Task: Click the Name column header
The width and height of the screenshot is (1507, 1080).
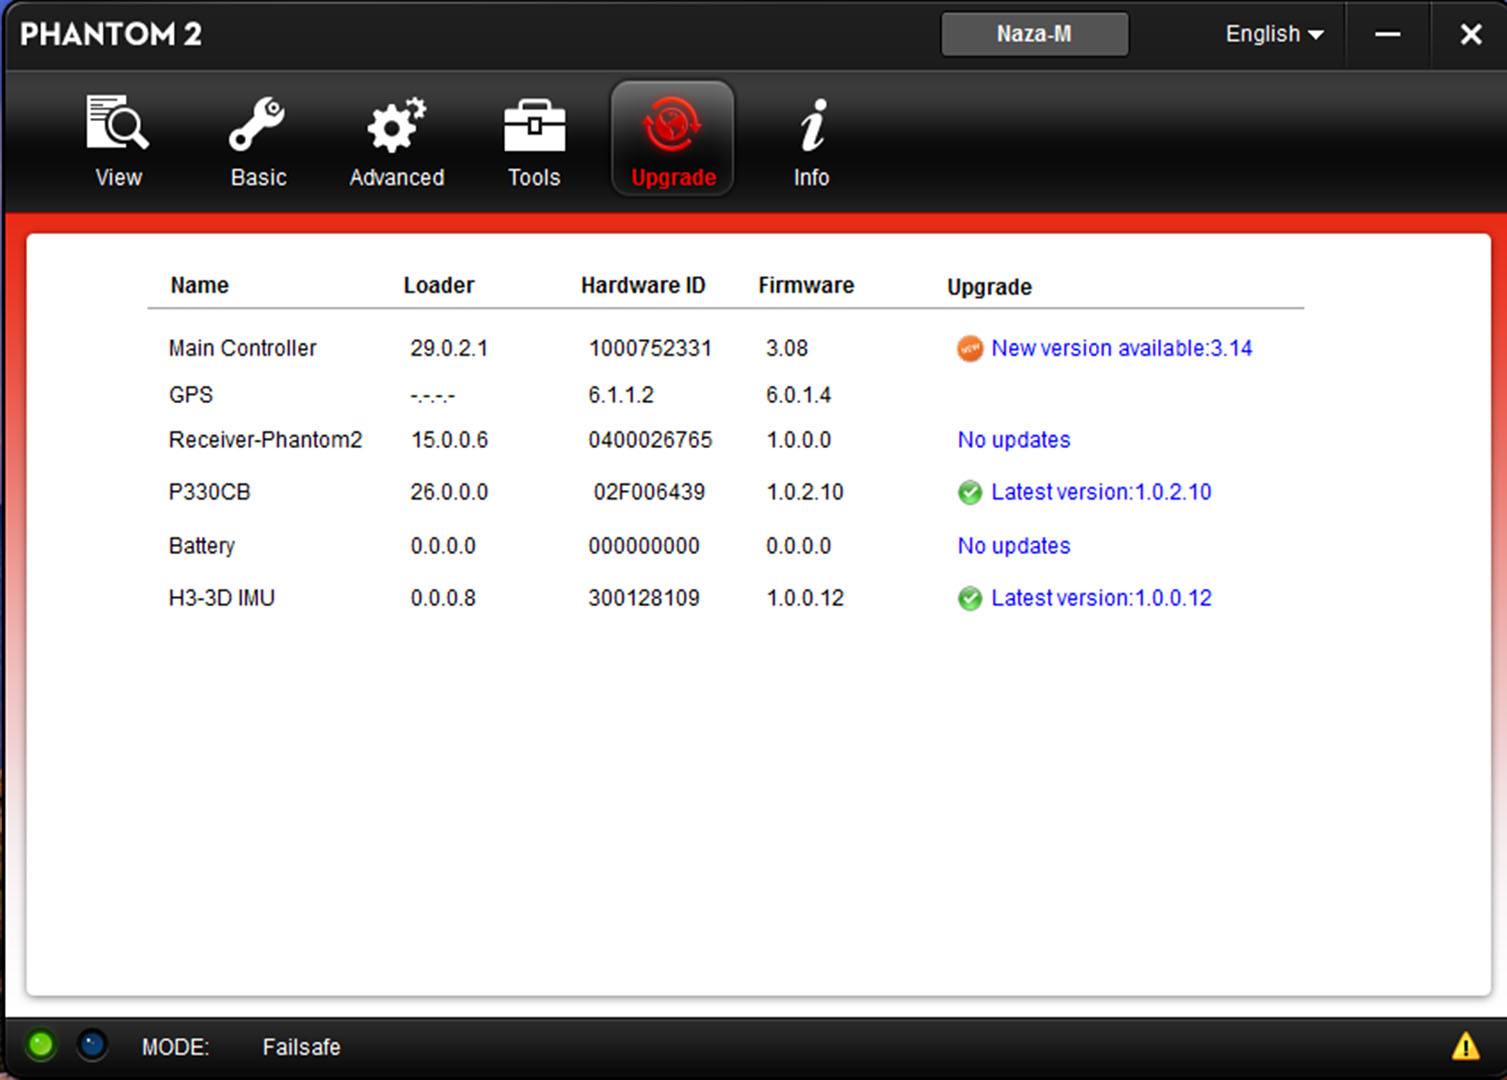Action: (x=199, y=285)
